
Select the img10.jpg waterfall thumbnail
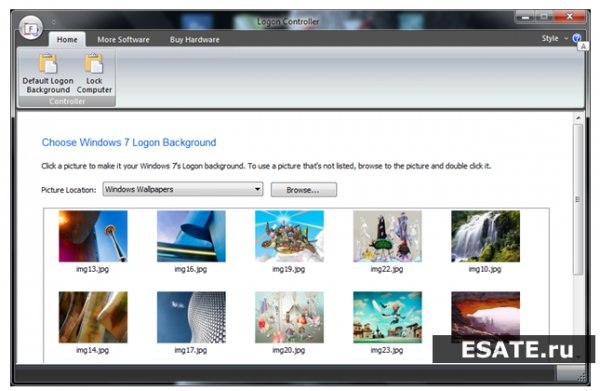click(485, 236)
